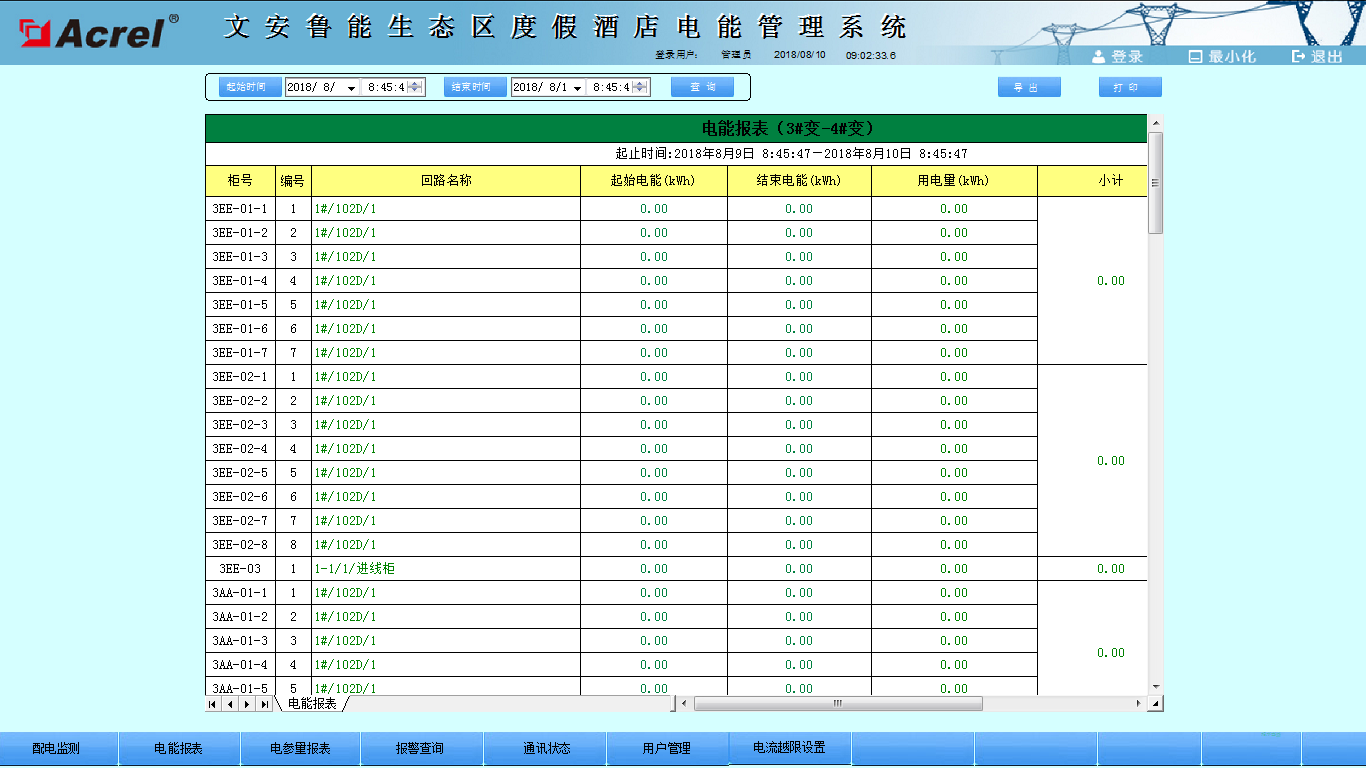Click the 编号 column header

pyautogui.click(x=293, y=181)
